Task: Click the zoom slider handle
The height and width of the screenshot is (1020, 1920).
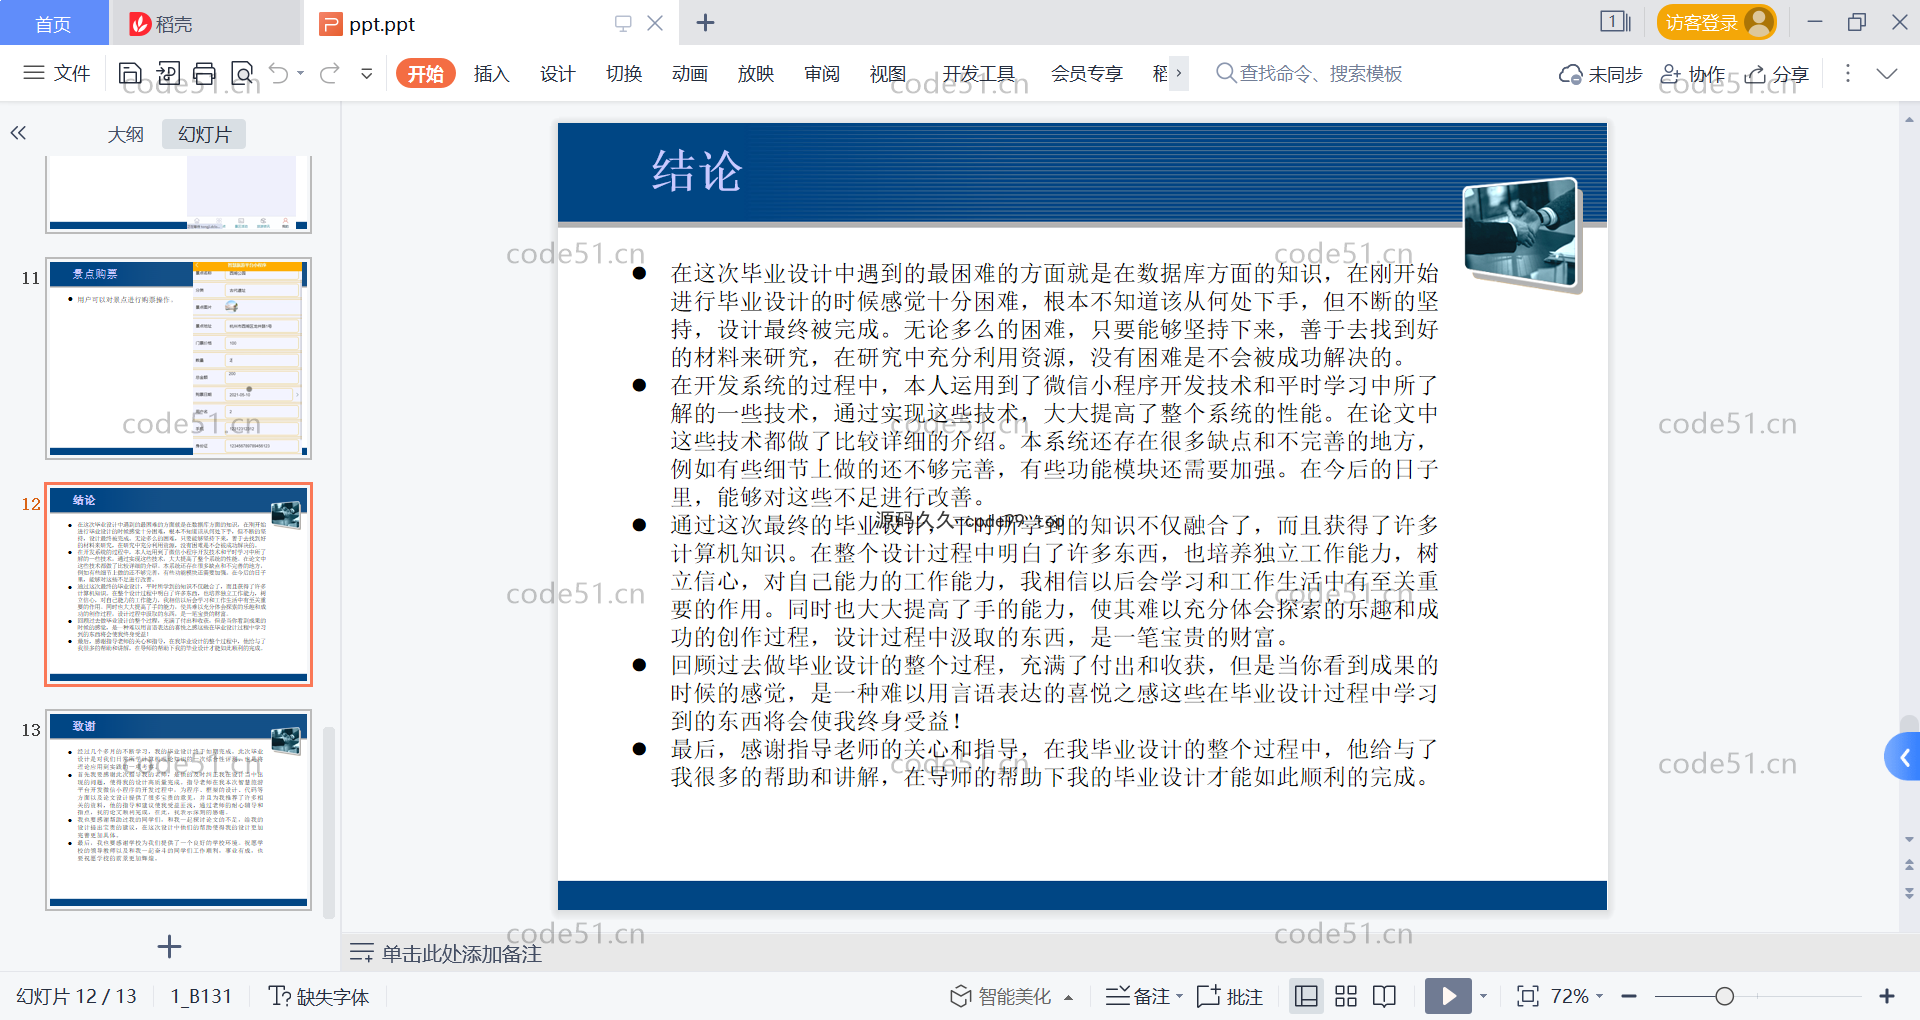Action: (x=1724, y=996)
